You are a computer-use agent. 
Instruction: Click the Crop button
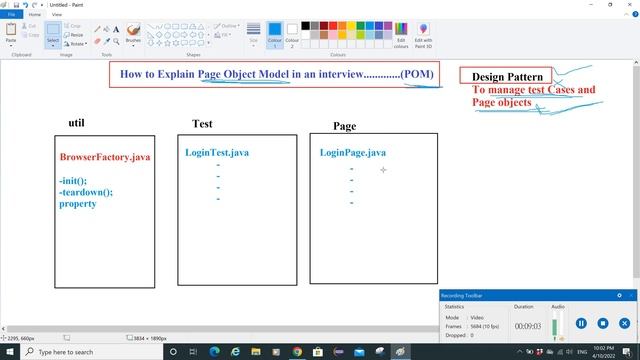pos(72,26)
